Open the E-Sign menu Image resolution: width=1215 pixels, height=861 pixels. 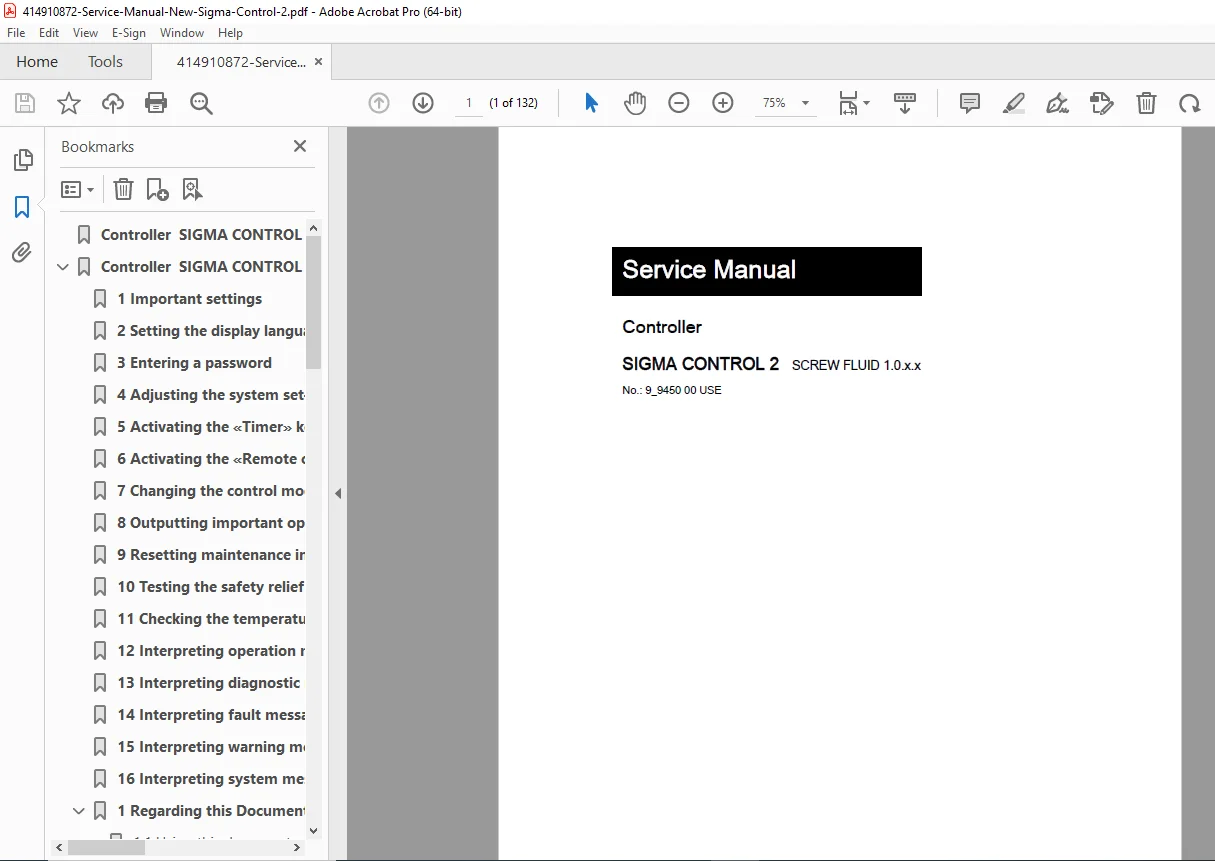pyautogui.click(x=129, y=32)
